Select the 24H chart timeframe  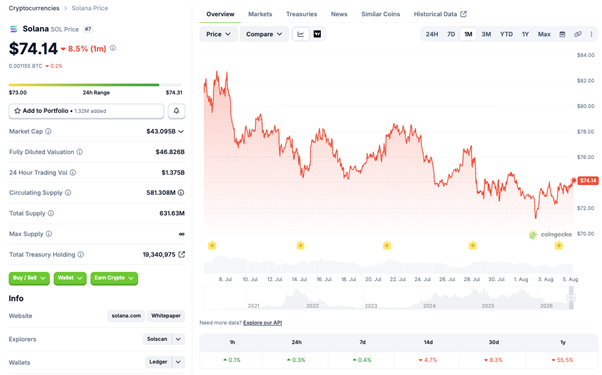[432, 34]
